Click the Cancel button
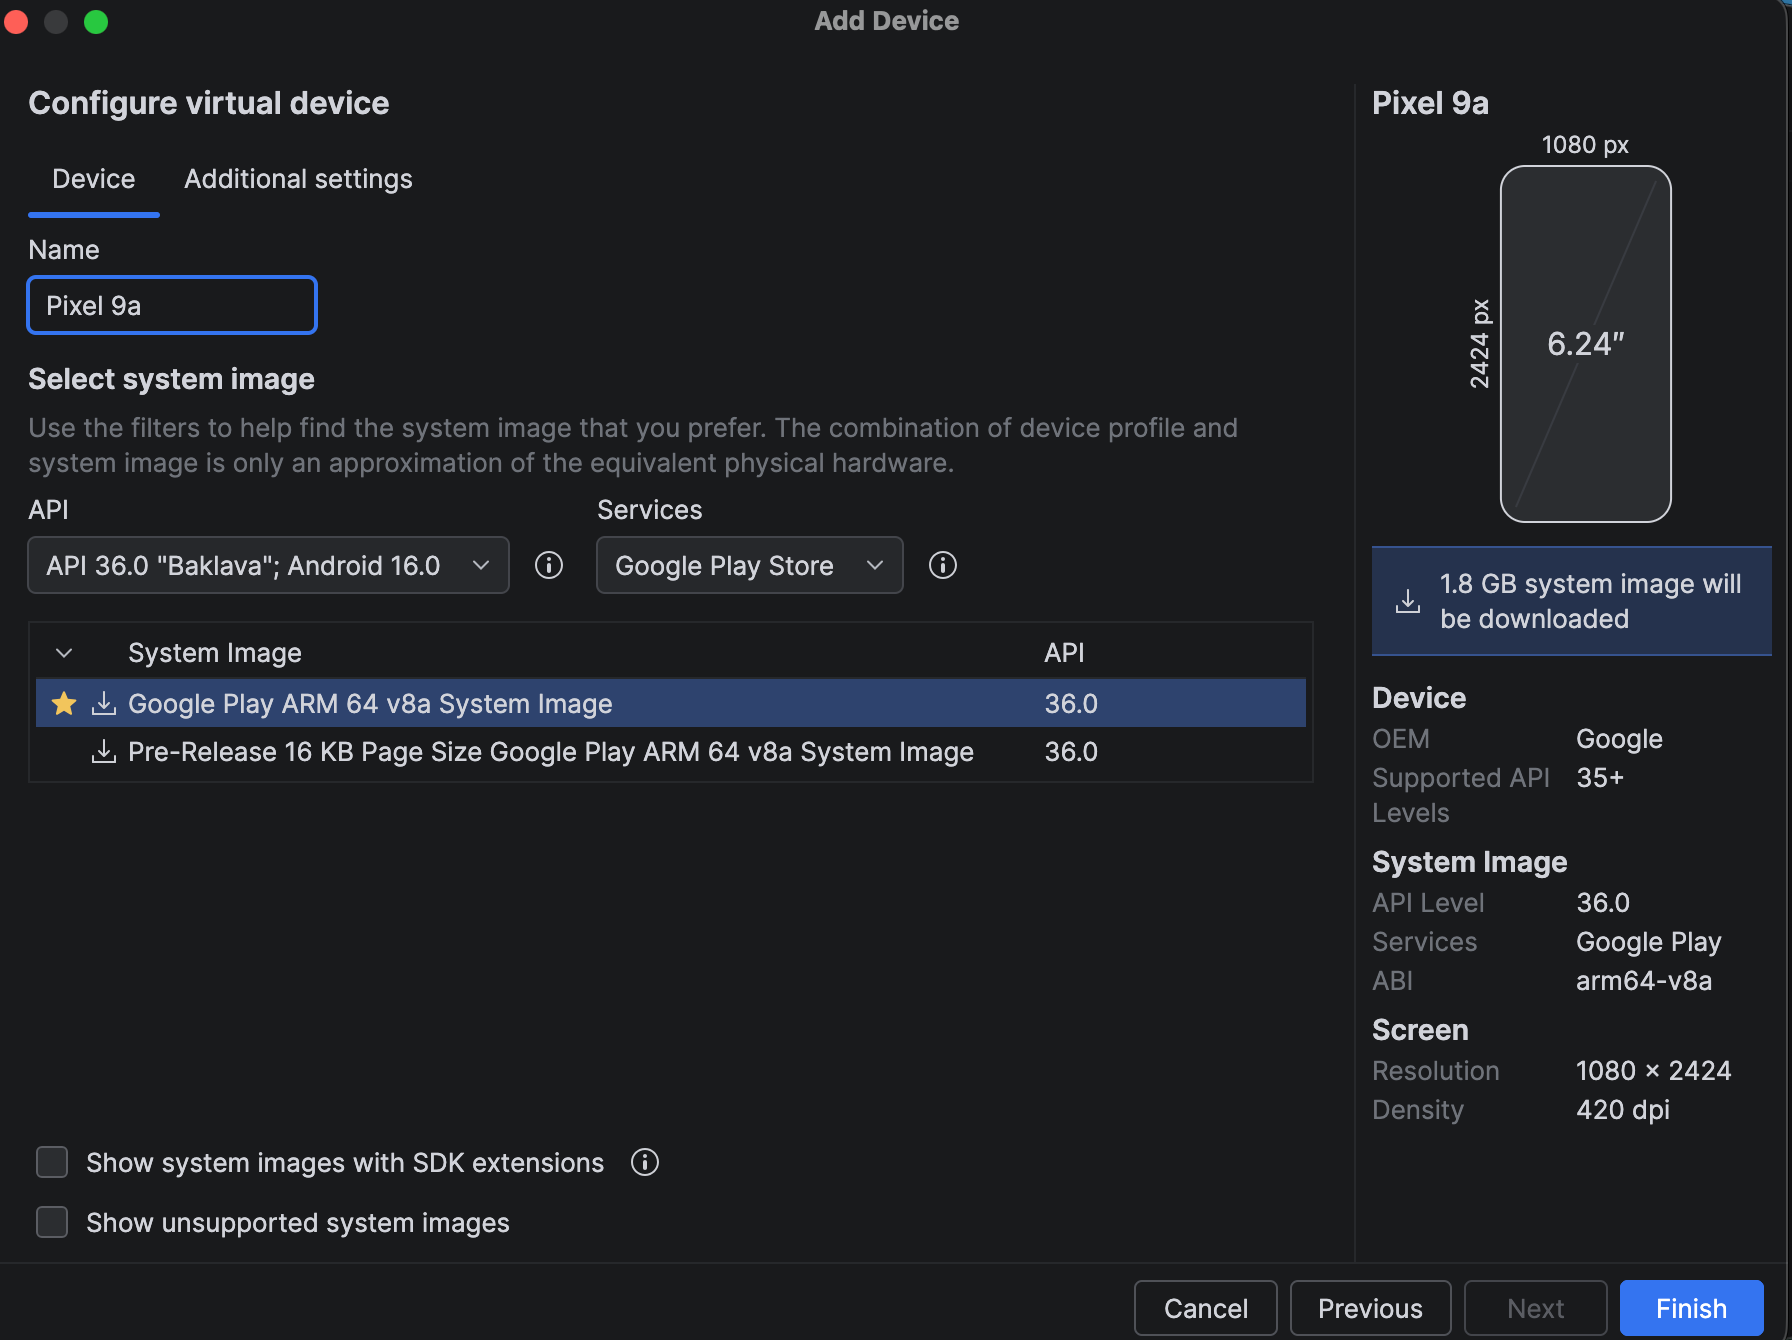1792x1340 pixels. [x=1206, y=1308]
